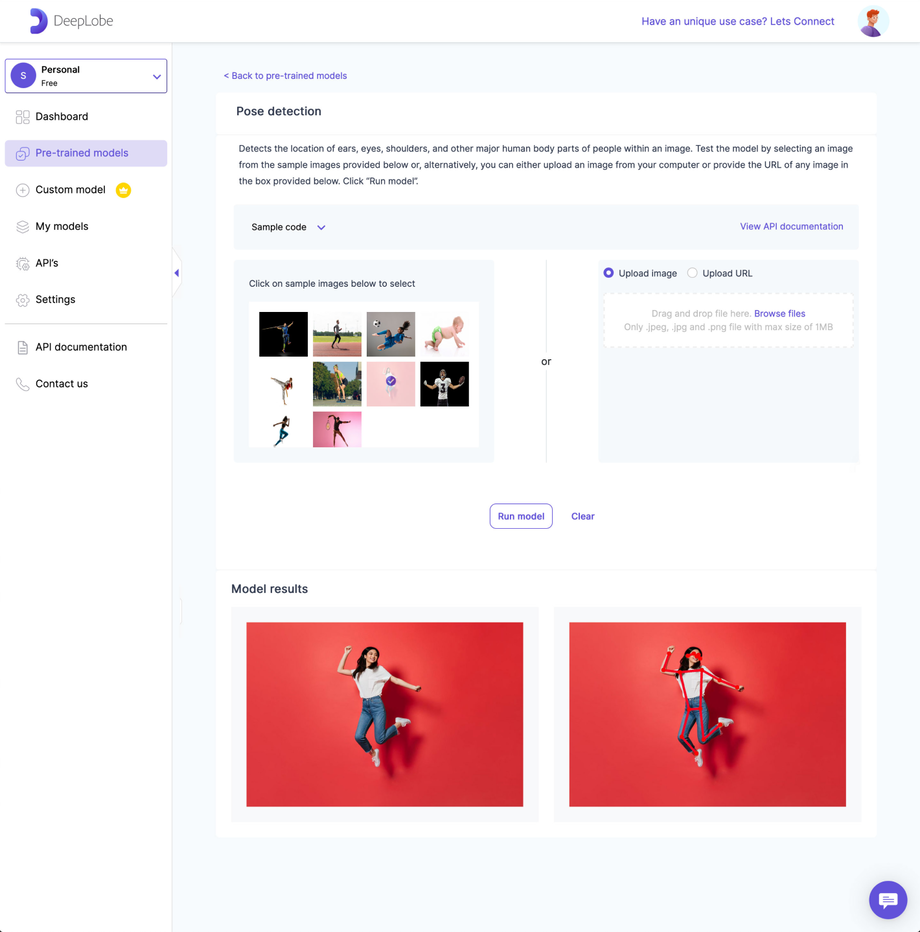Click the Run model button
This screenshot has height=932, width=920.
520,516
